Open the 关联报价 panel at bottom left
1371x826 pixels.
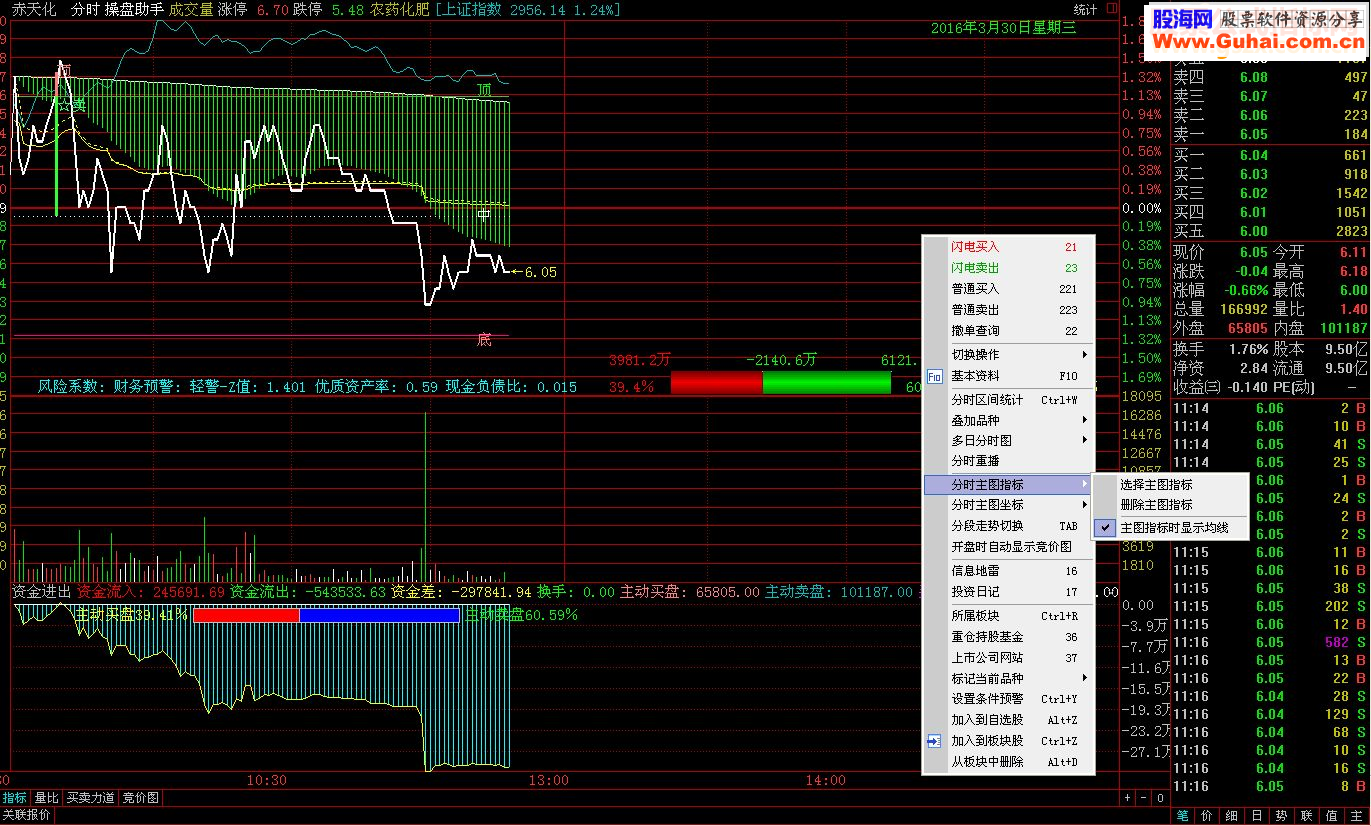(x=27, y=816)
